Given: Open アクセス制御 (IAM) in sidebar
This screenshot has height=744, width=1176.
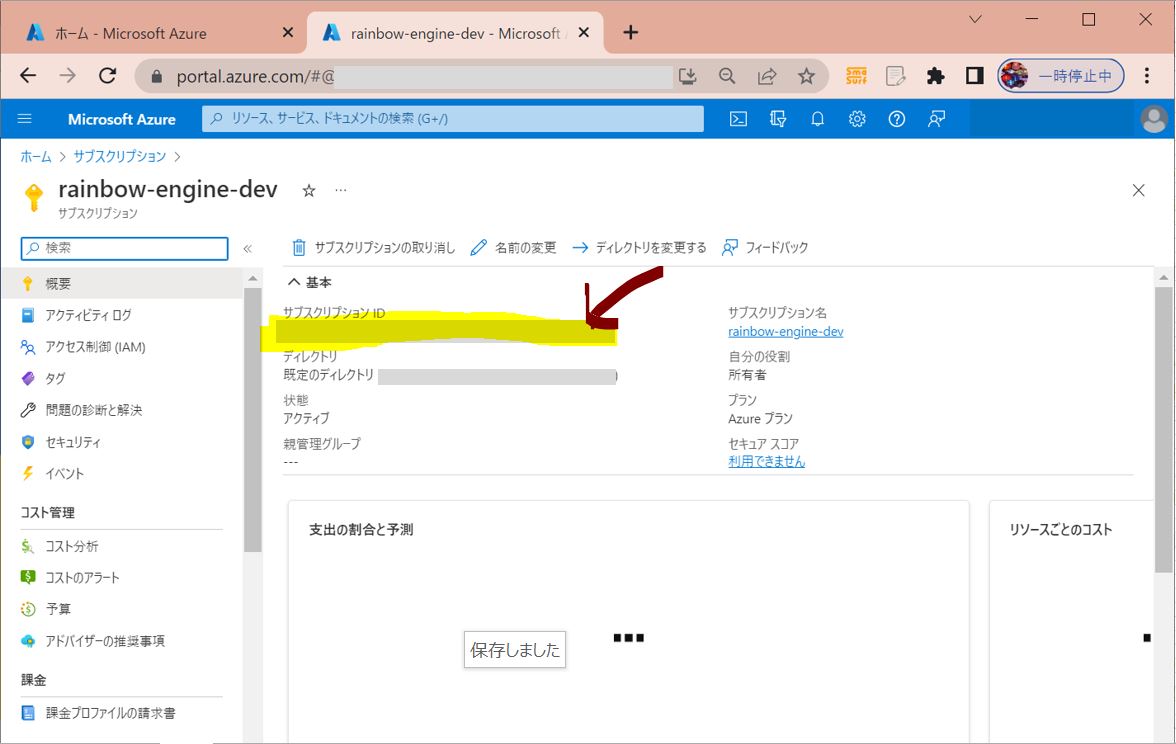Looking at the screenshot, I should point(95,347).
